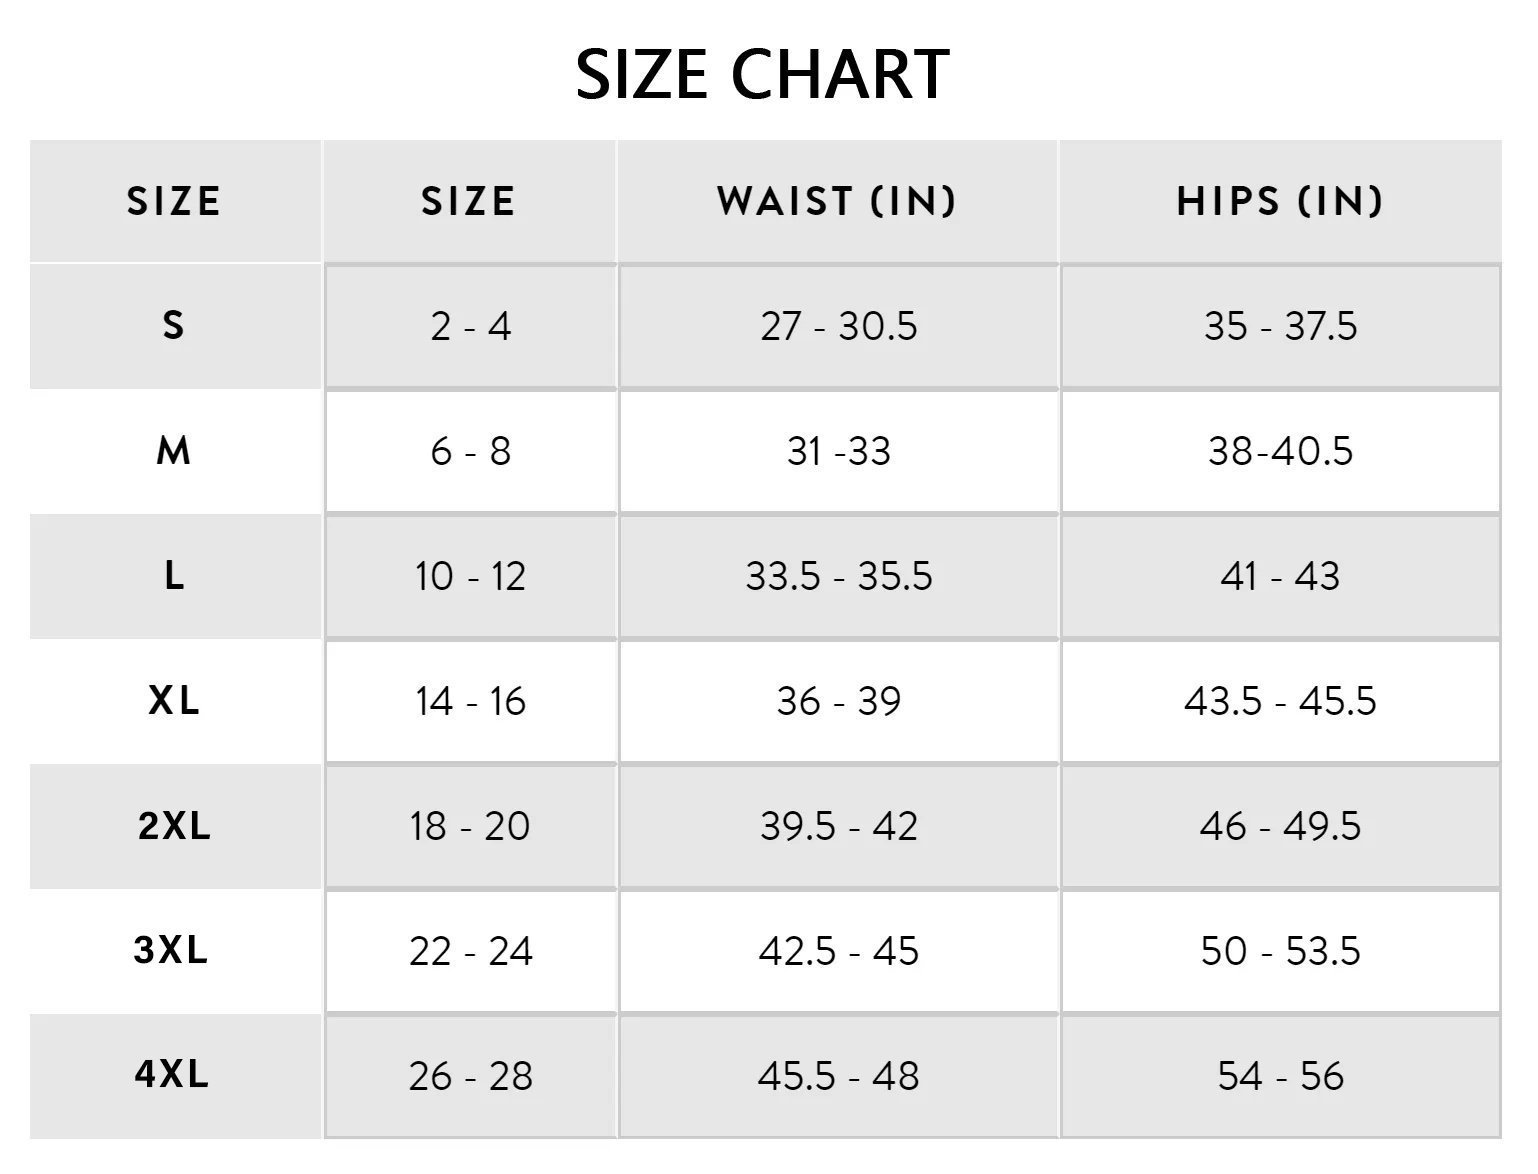Viewport: 1538px width, 1174px height.
Task: Click hips value 43.5 - 45.5
Action: 1280,701
